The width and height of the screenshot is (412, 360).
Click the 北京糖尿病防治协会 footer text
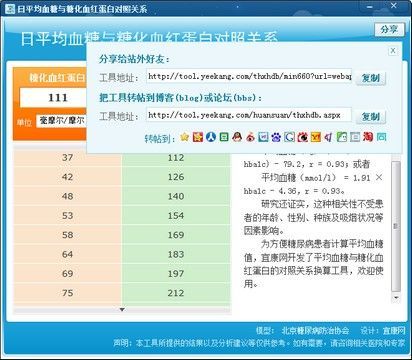tap(315, 330)
